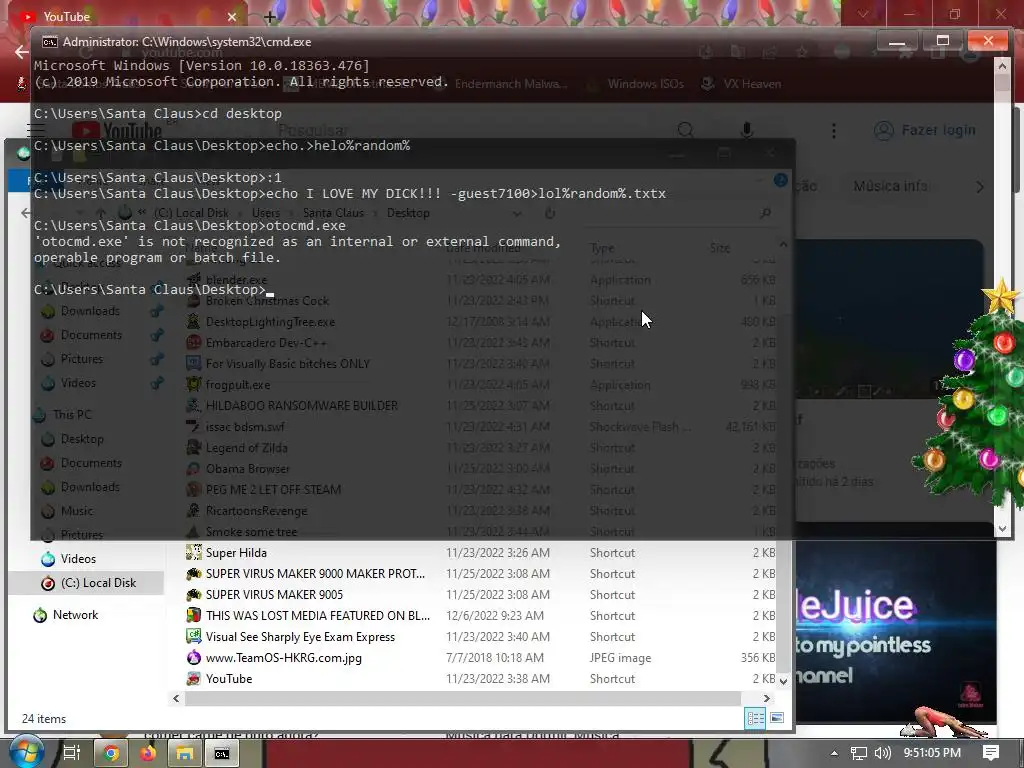Open the VX Heaven bookmark
This screenshot has width=1024, height=768.
741,84
